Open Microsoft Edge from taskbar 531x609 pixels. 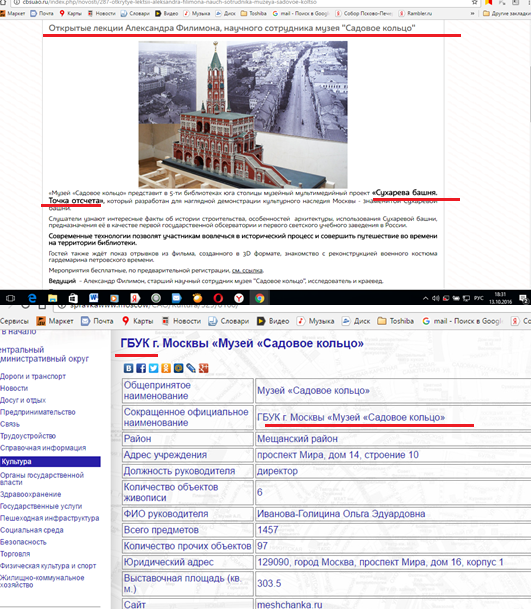coord(32,298)
